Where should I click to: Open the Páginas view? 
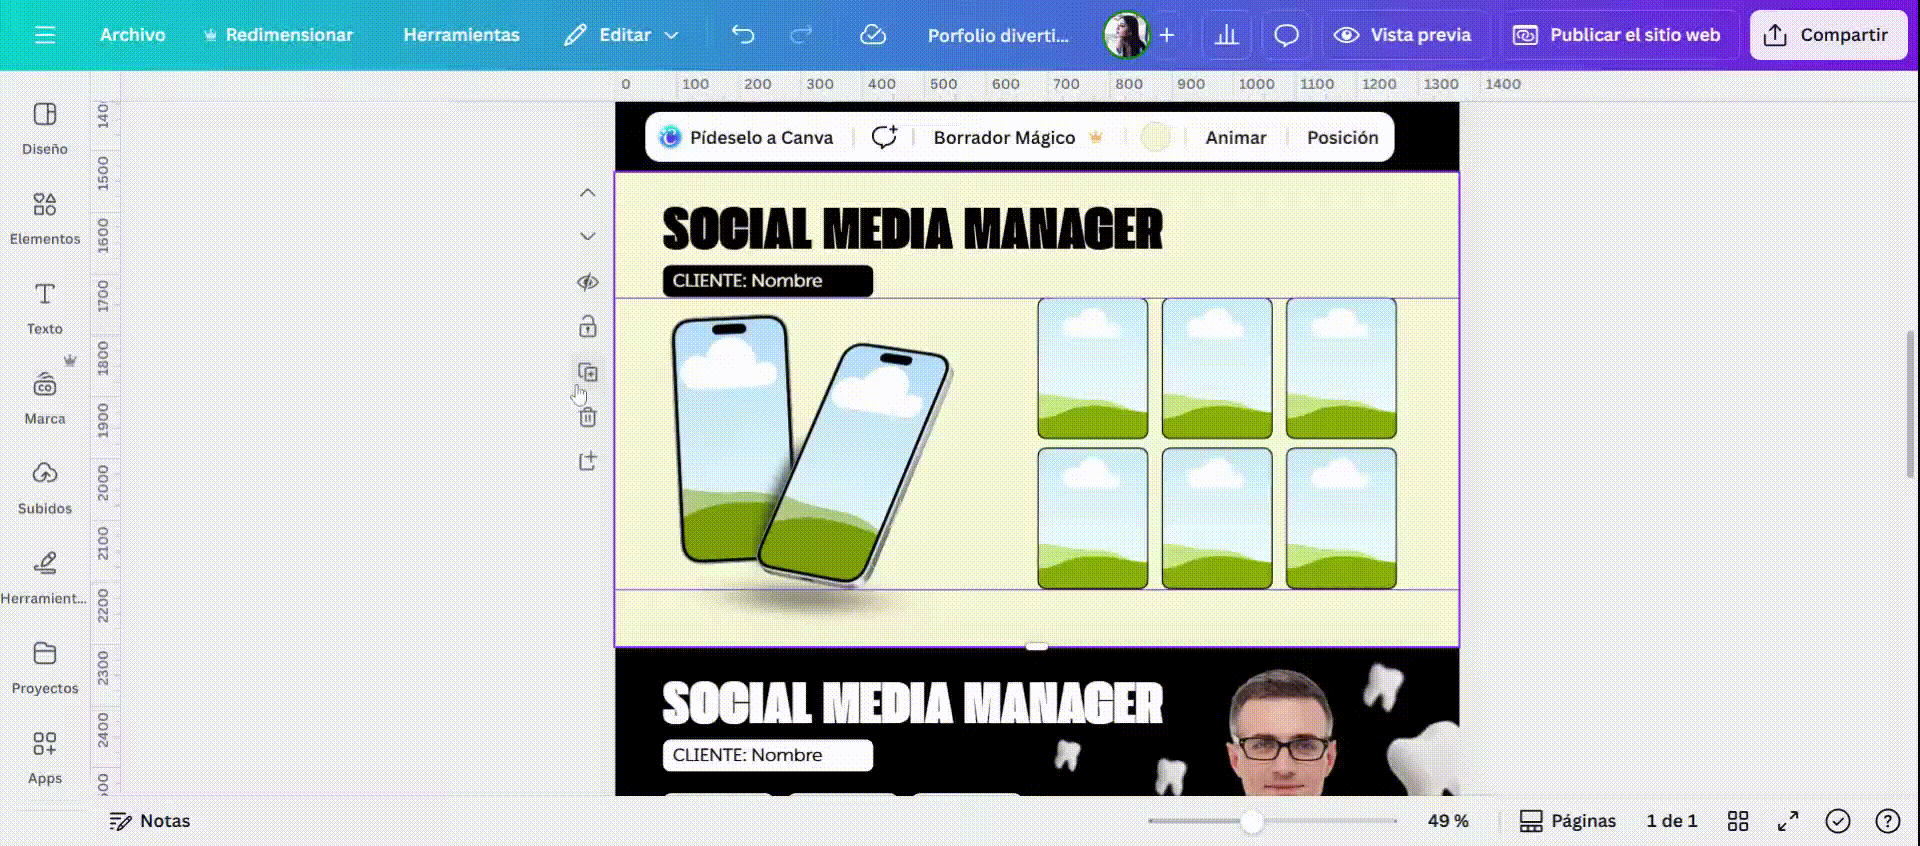(1567, 821)
